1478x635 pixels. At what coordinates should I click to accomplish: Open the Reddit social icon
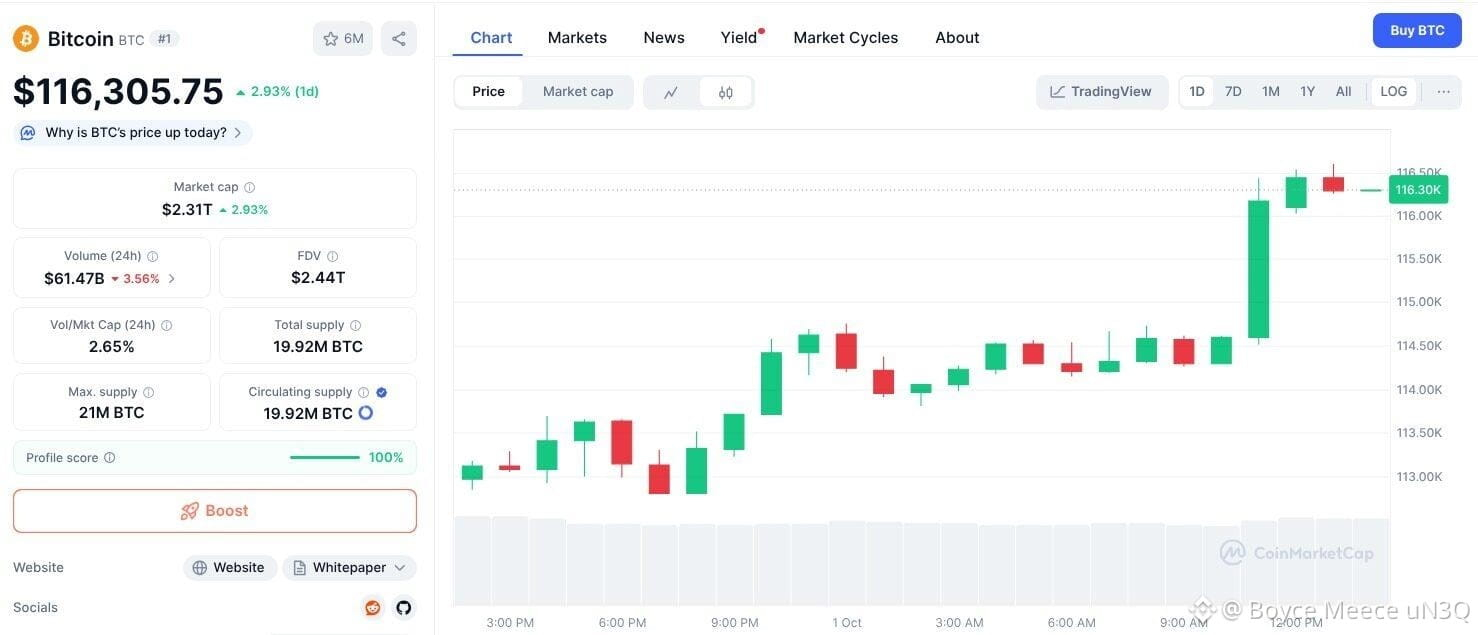373,607
